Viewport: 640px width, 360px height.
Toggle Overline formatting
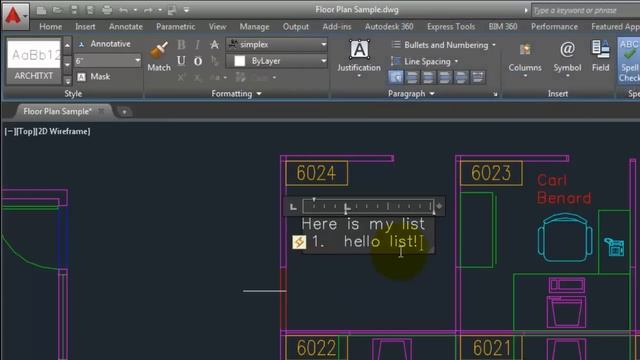coord(198,61)
